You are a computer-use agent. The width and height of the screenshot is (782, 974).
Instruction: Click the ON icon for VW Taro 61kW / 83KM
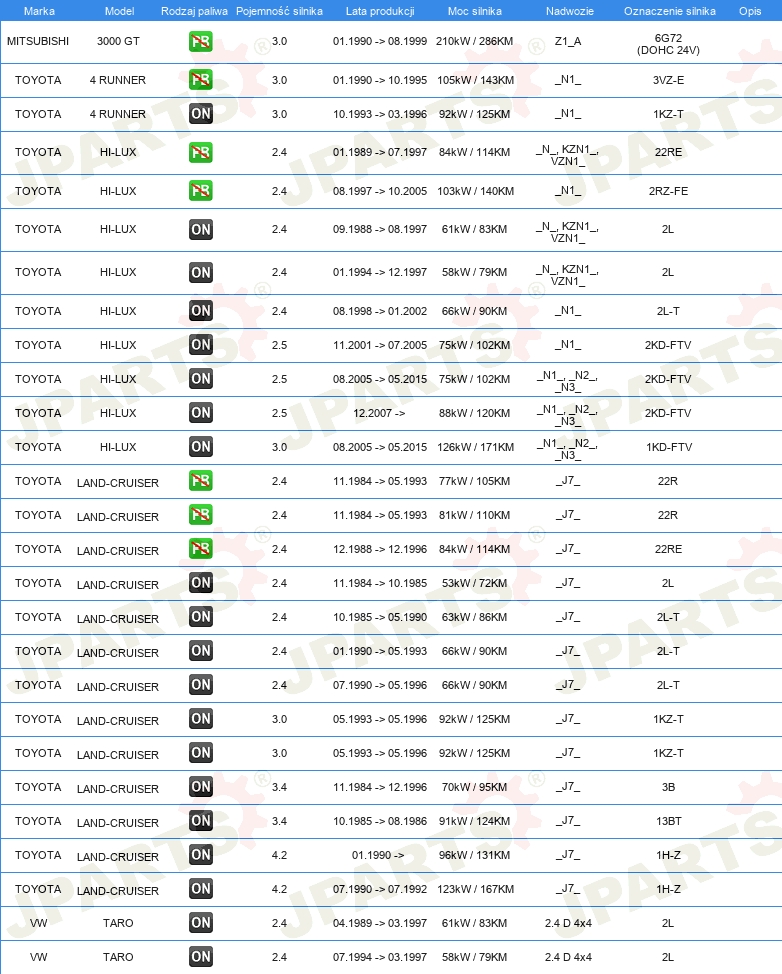201,922
